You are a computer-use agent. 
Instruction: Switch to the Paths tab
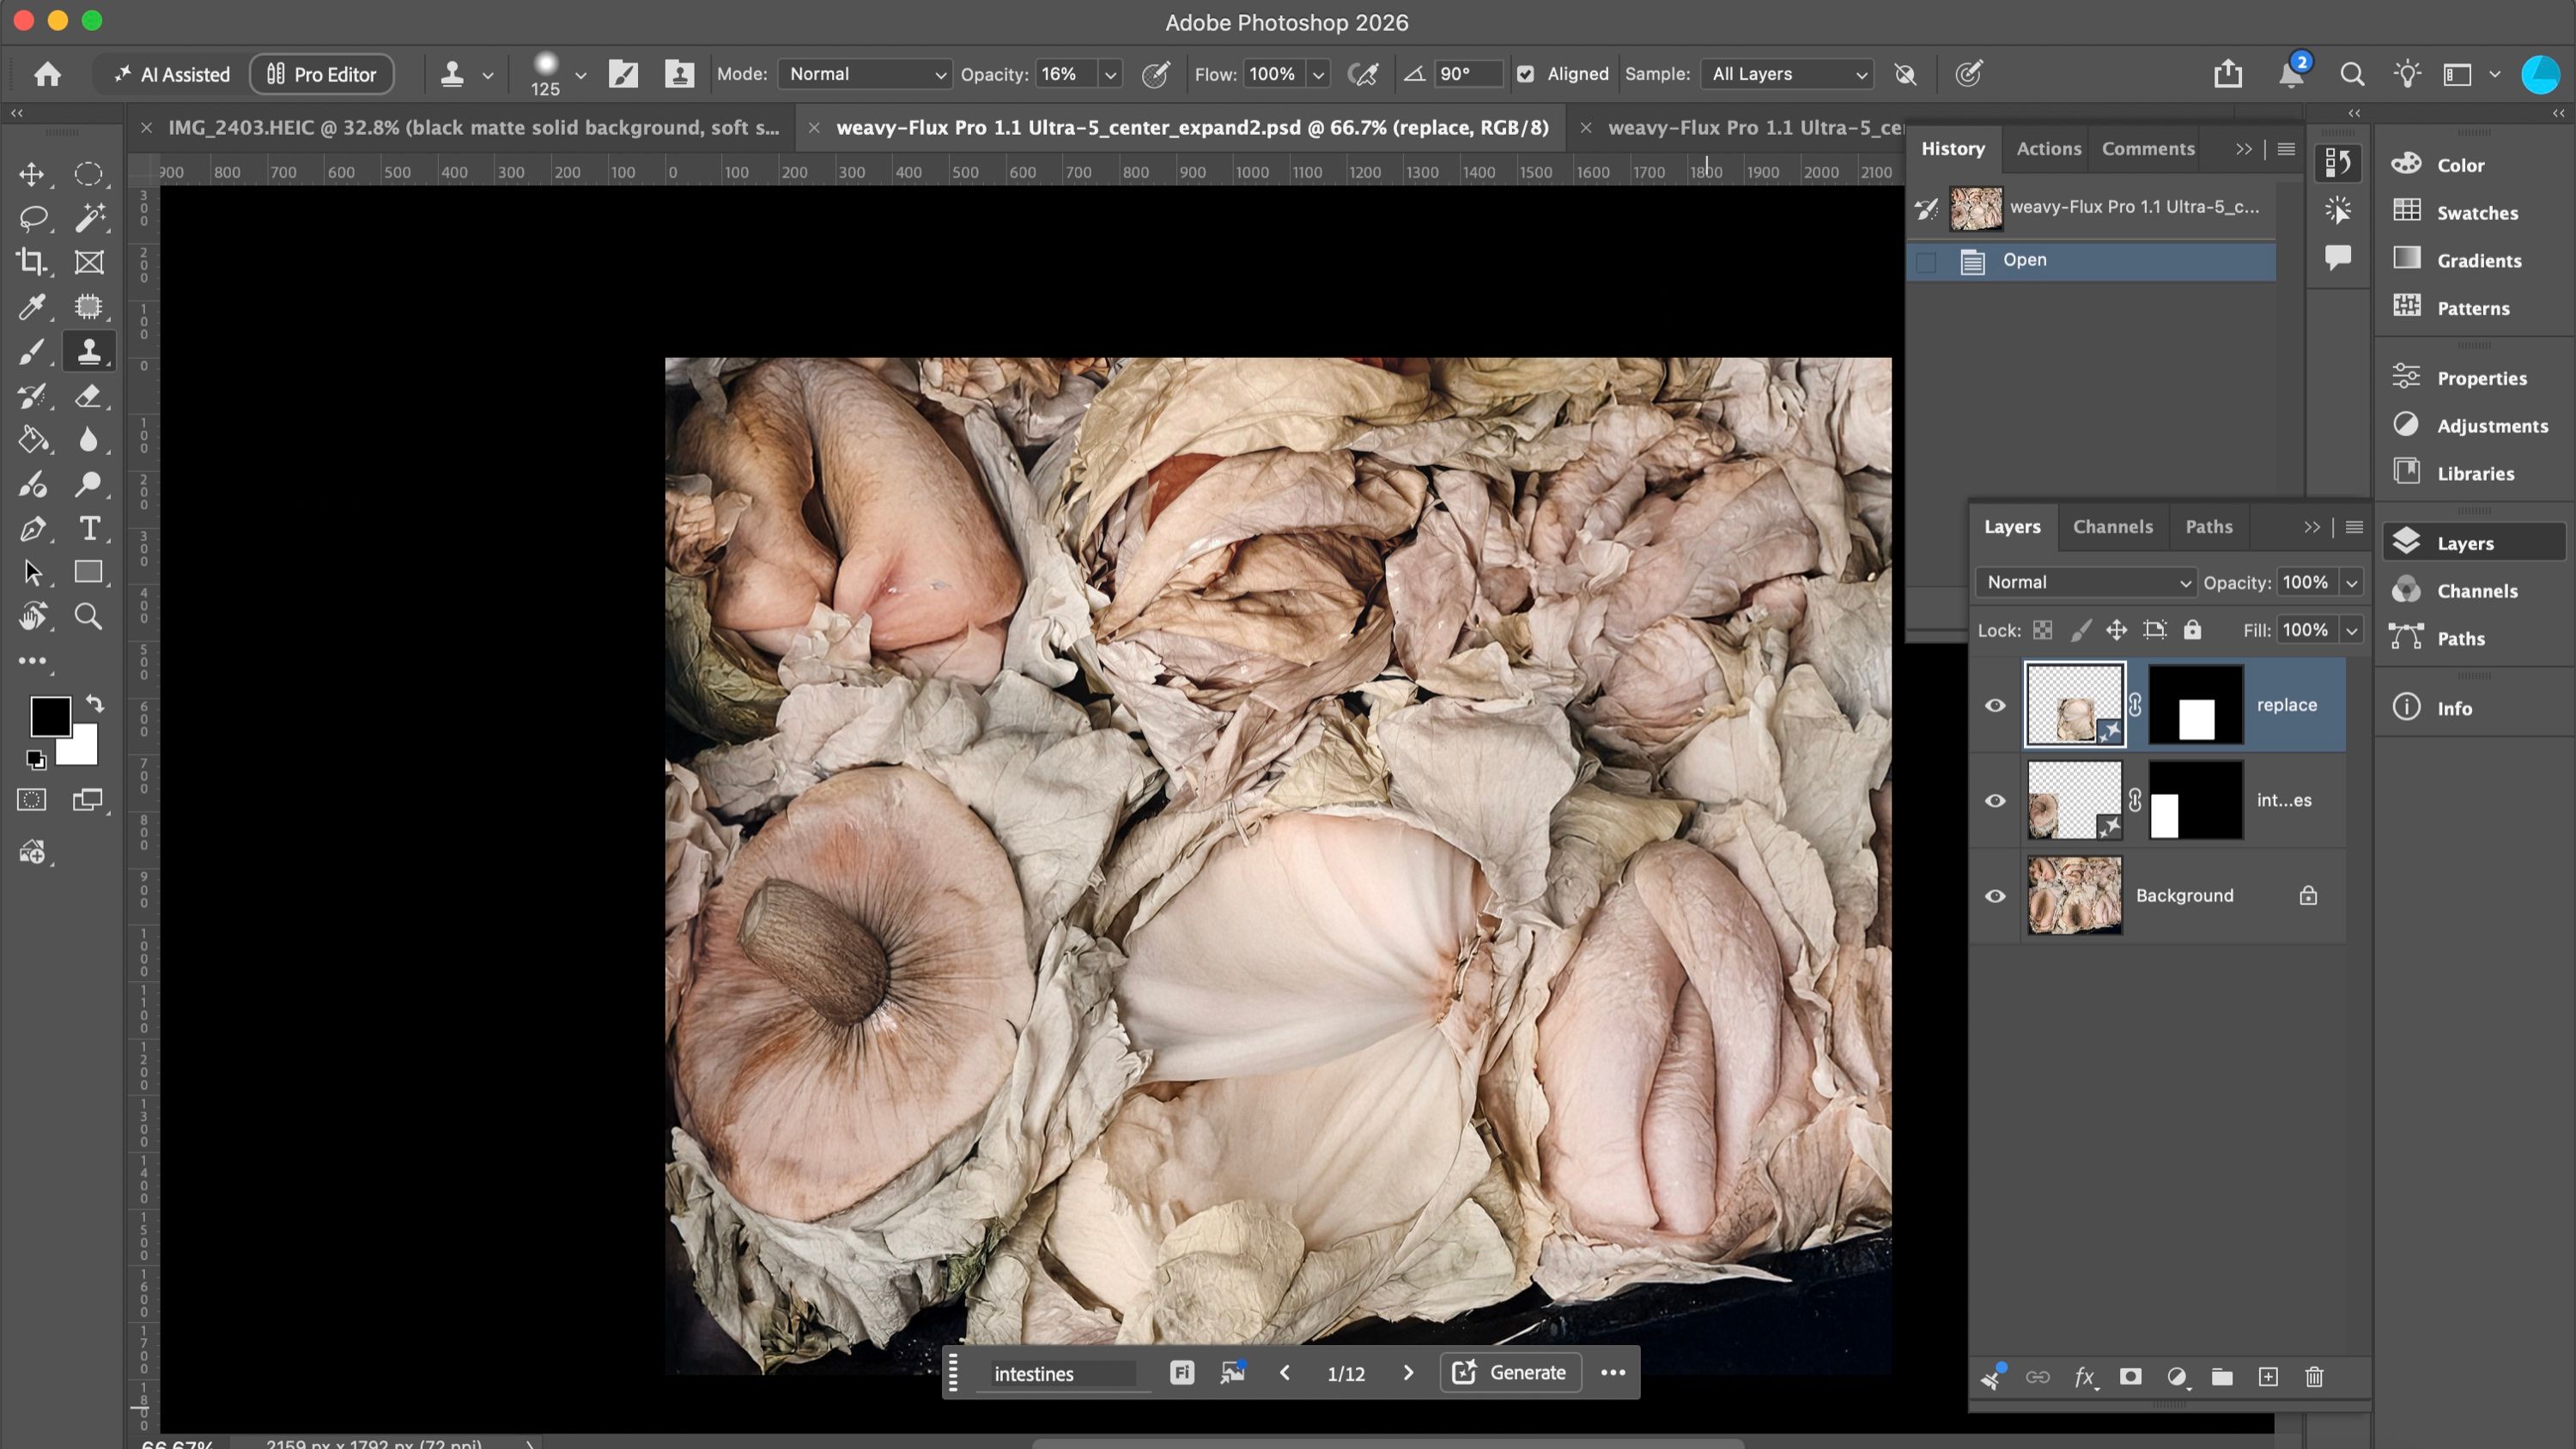[2208, 527]
